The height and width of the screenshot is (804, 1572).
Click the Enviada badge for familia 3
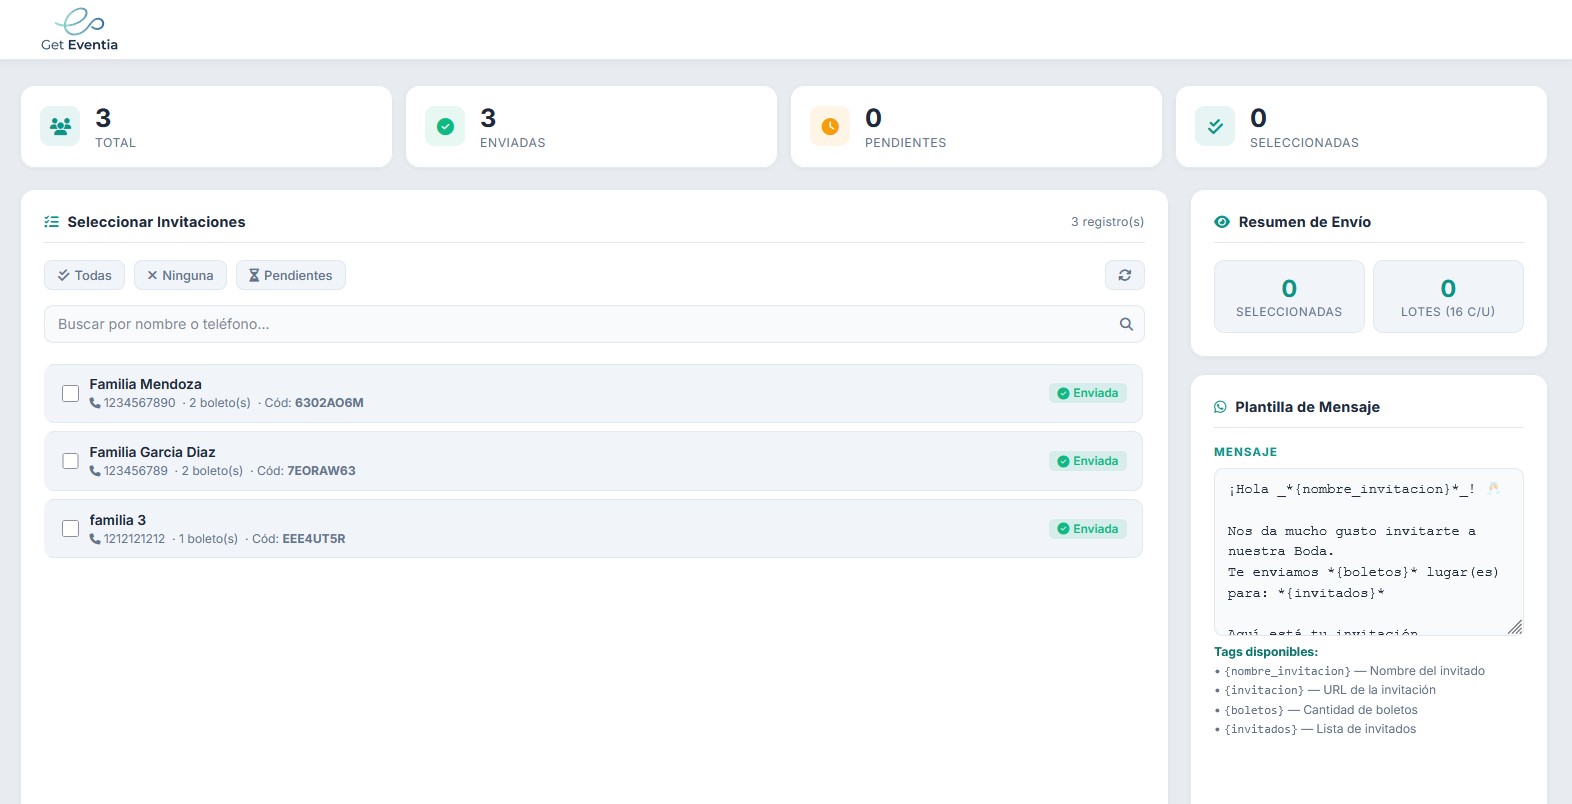point(1088,529)
